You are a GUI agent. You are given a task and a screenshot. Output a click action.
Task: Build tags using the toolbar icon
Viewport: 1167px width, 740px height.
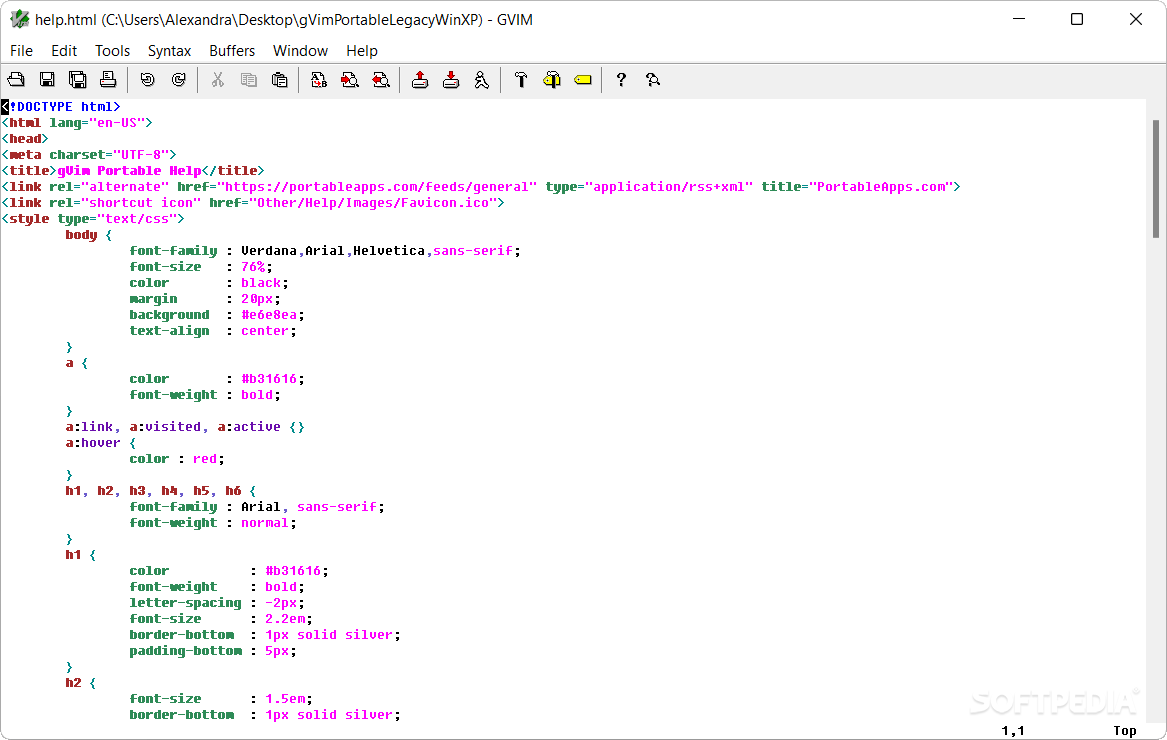pyautogui.click(x=551, y=80)
